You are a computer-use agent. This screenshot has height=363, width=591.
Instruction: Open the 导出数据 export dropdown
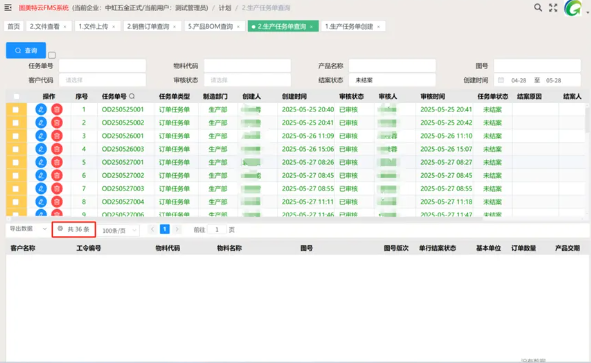[28, 229]
